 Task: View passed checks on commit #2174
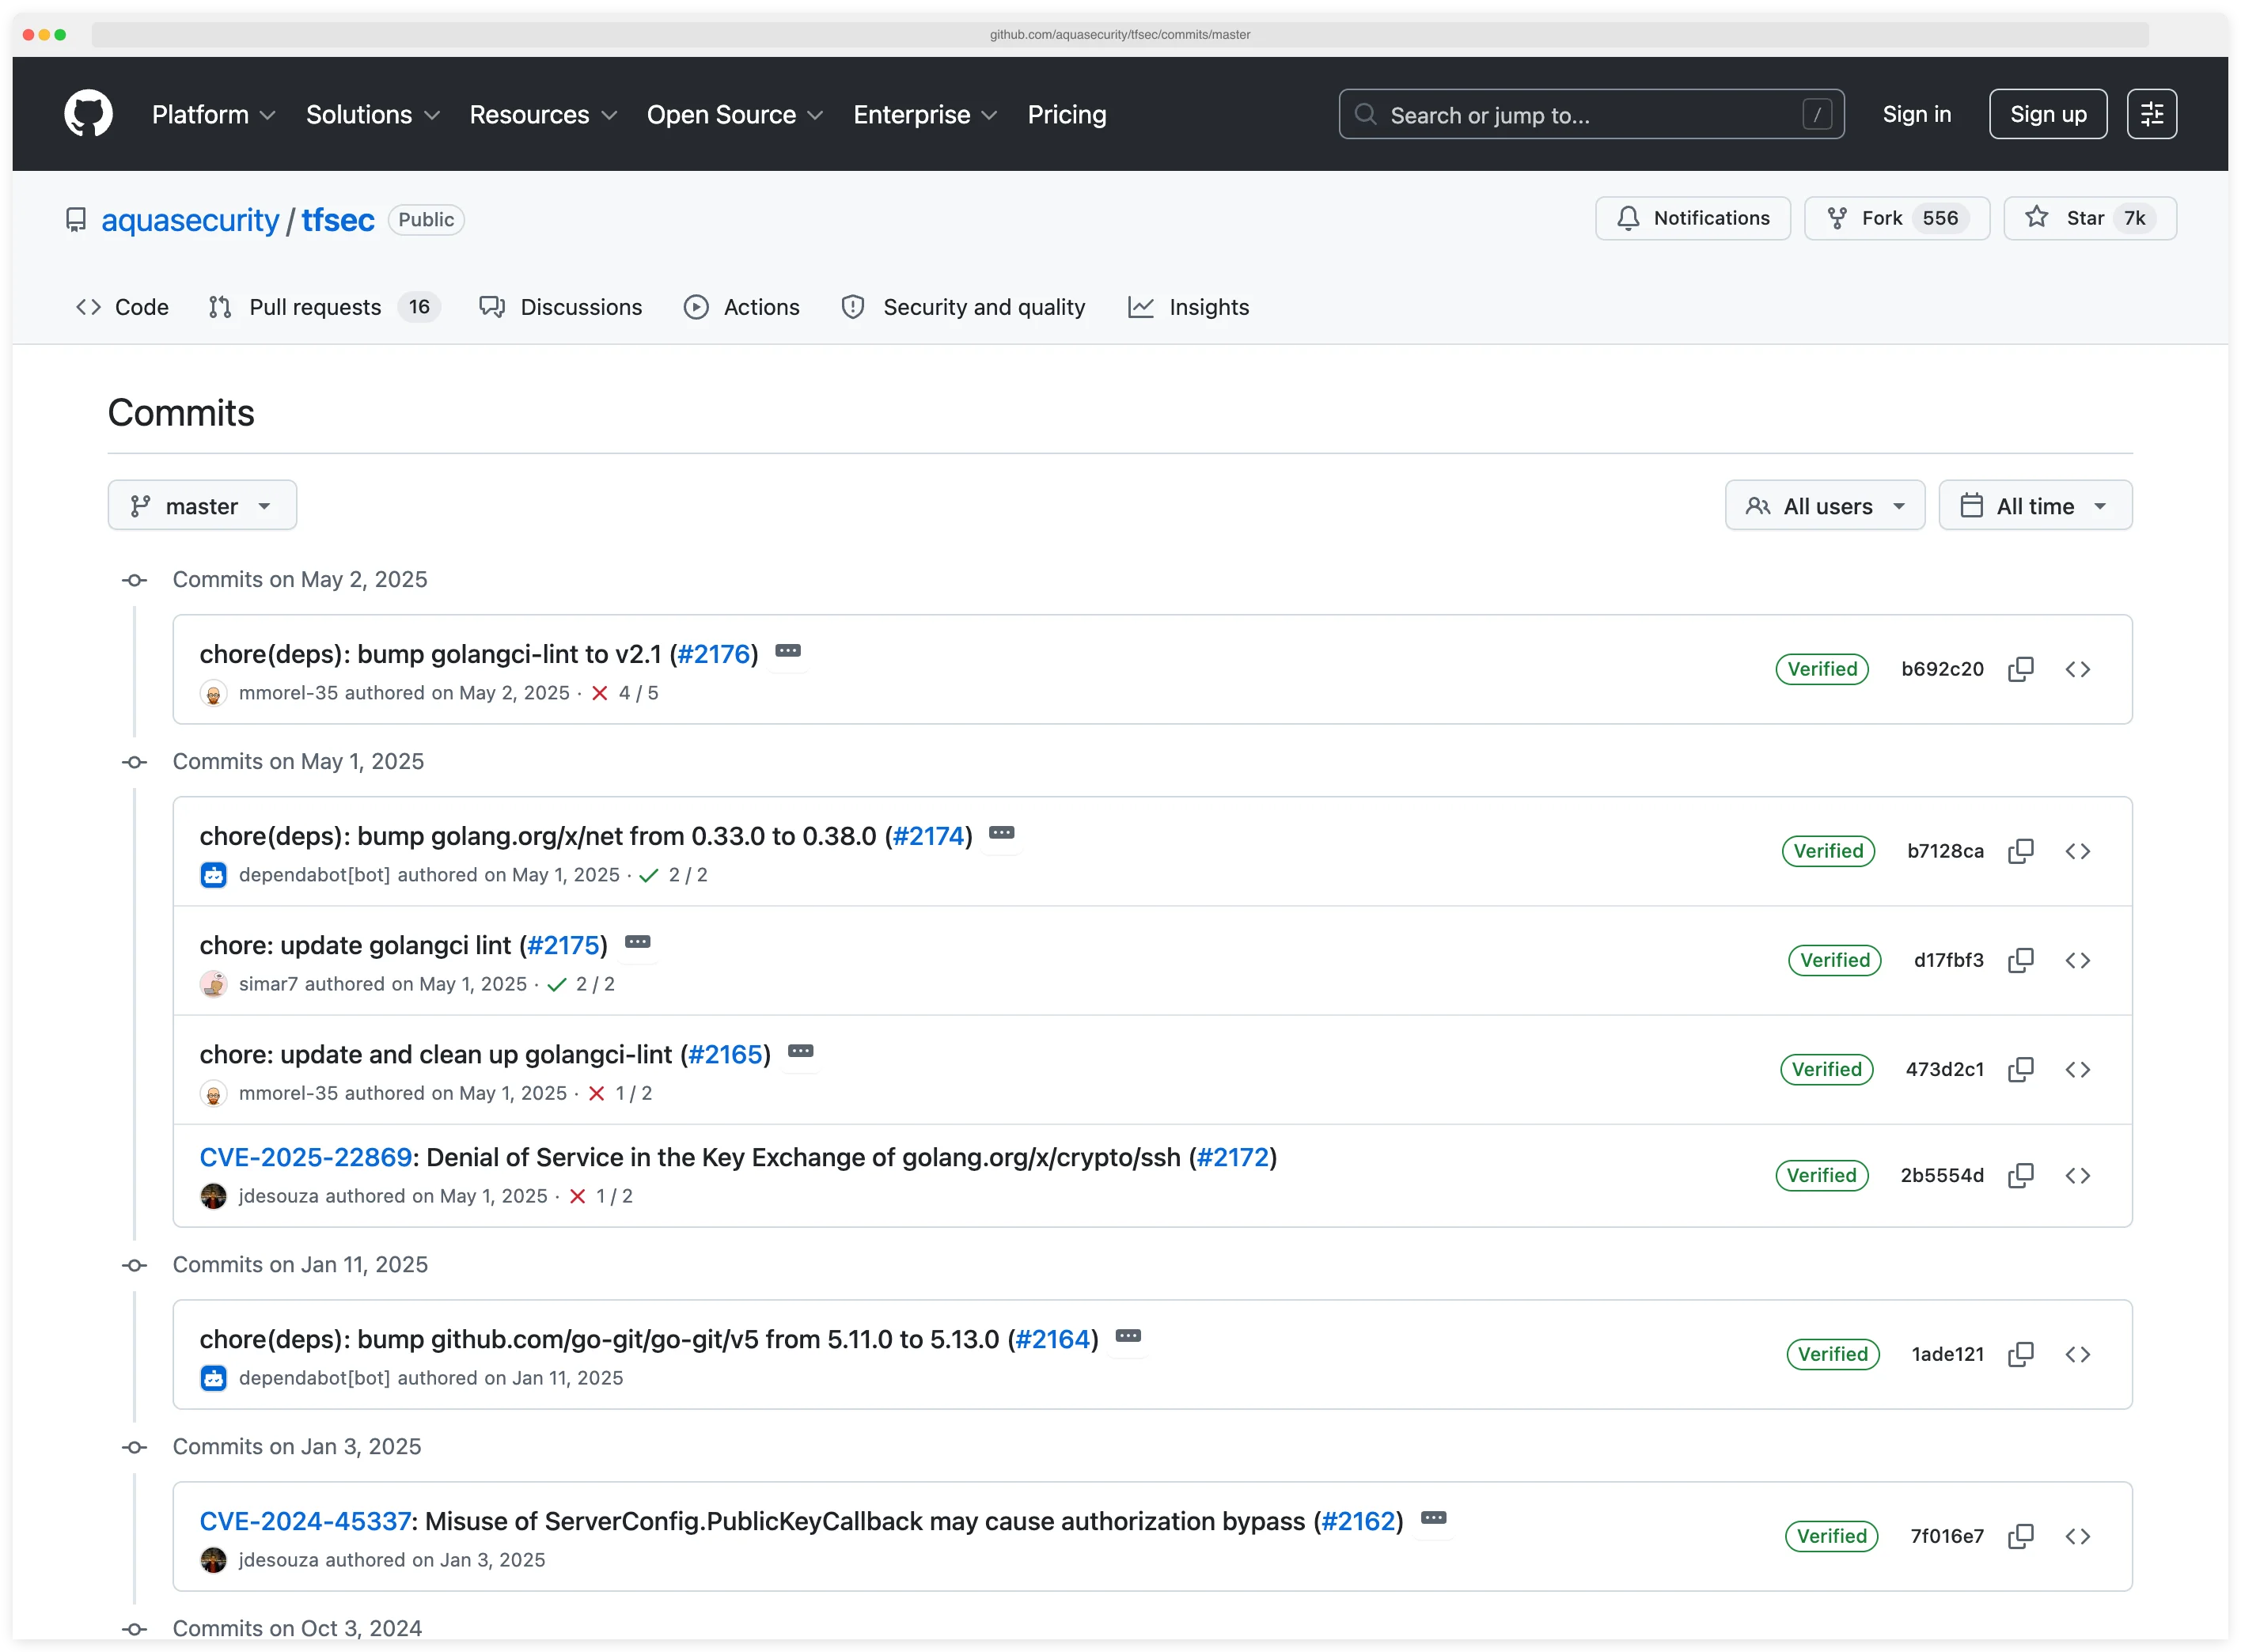673,875
